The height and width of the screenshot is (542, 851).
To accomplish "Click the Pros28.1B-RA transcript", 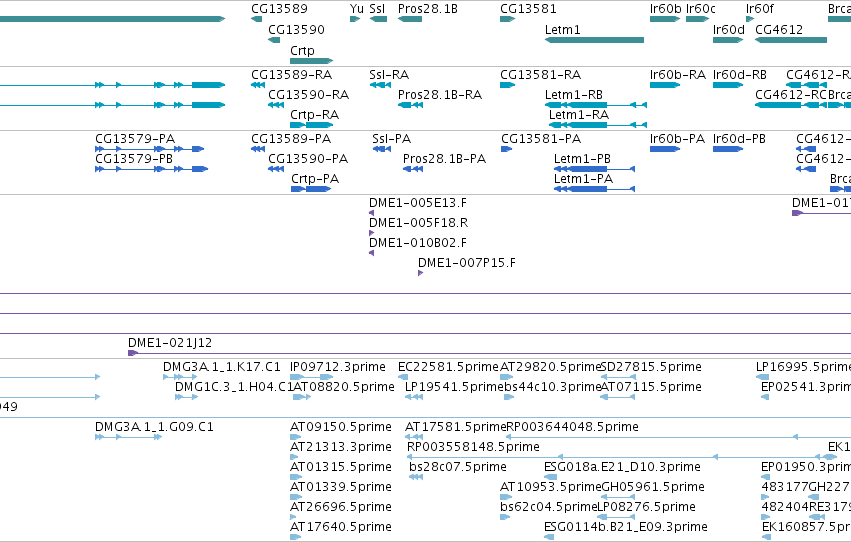I will click(410, 105).
